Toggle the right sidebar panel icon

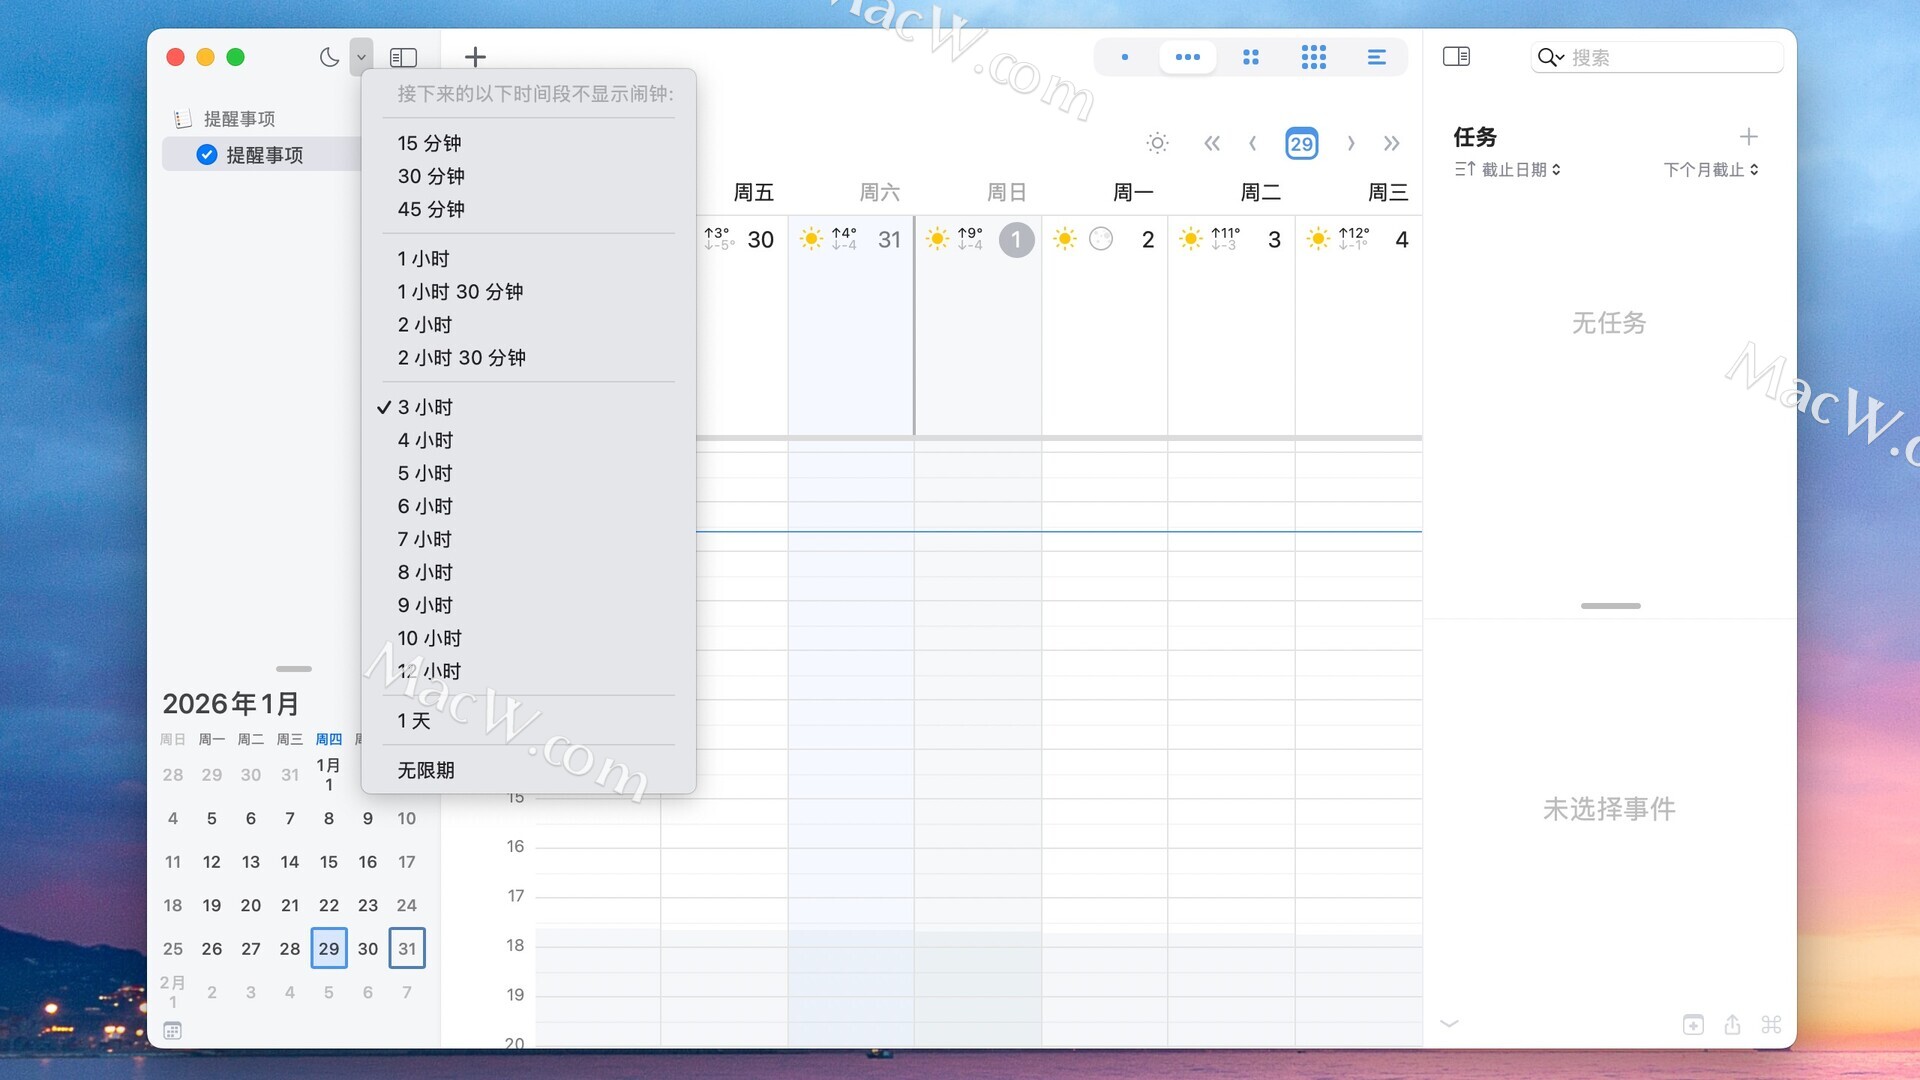coord(1456,57)
